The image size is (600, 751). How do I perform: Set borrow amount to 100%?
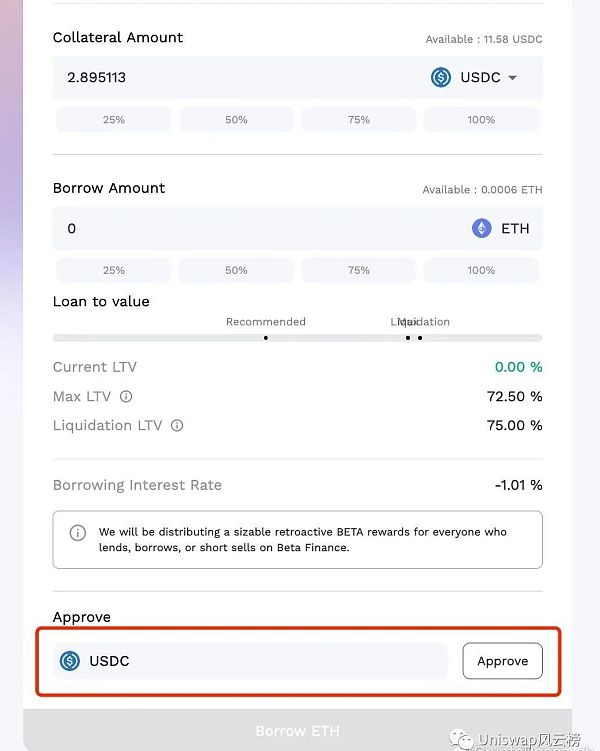[x=481, y=270]
